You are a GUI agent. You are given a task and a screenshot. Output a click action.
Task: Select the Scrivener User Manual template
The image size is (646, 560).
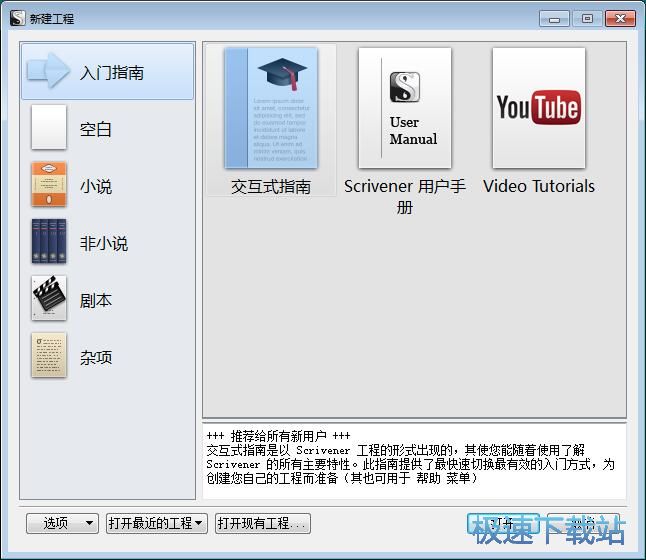pos(404,108)
